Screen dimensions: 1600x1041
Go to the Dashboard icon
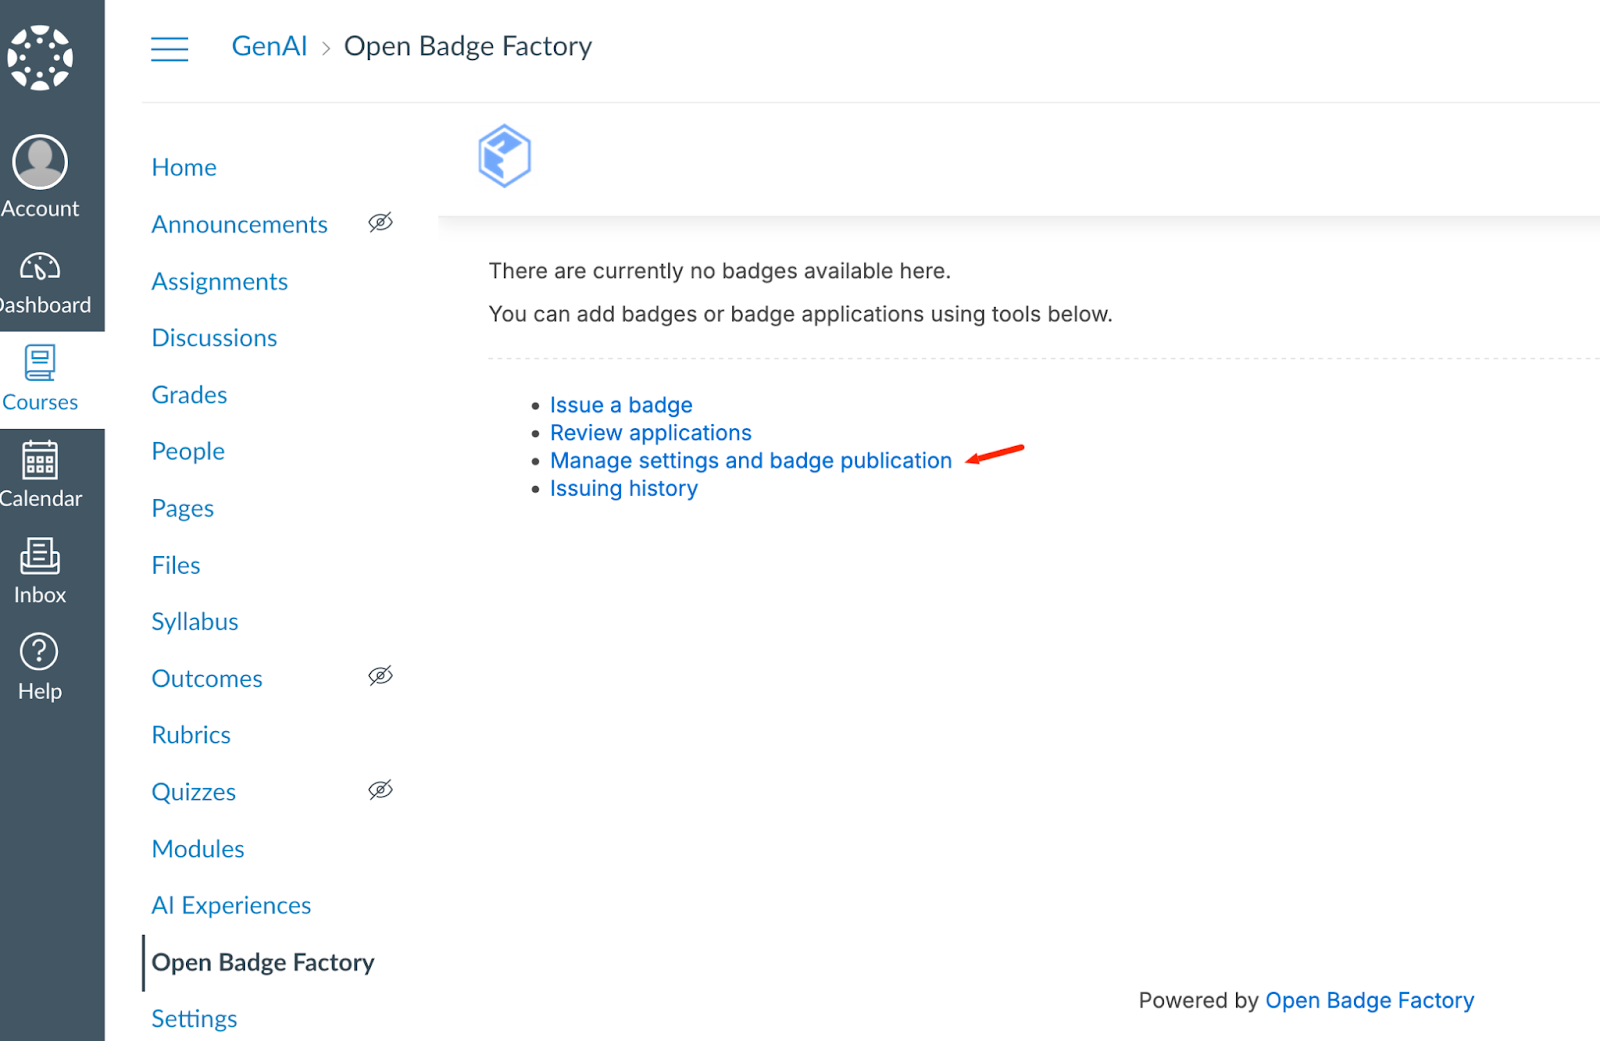pos(40,267)
